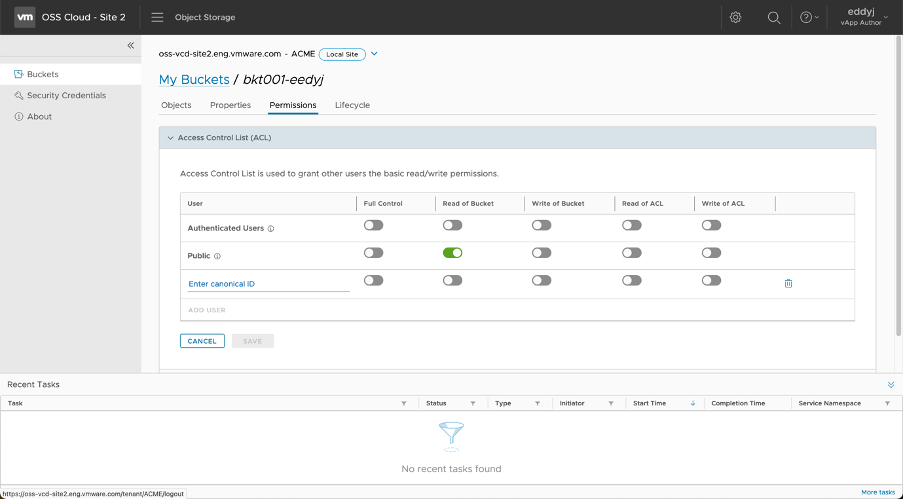This screenshot has height=500, width=904.
Task: Switch to the Lifecycle tab
Action: (x=352, y=105)
